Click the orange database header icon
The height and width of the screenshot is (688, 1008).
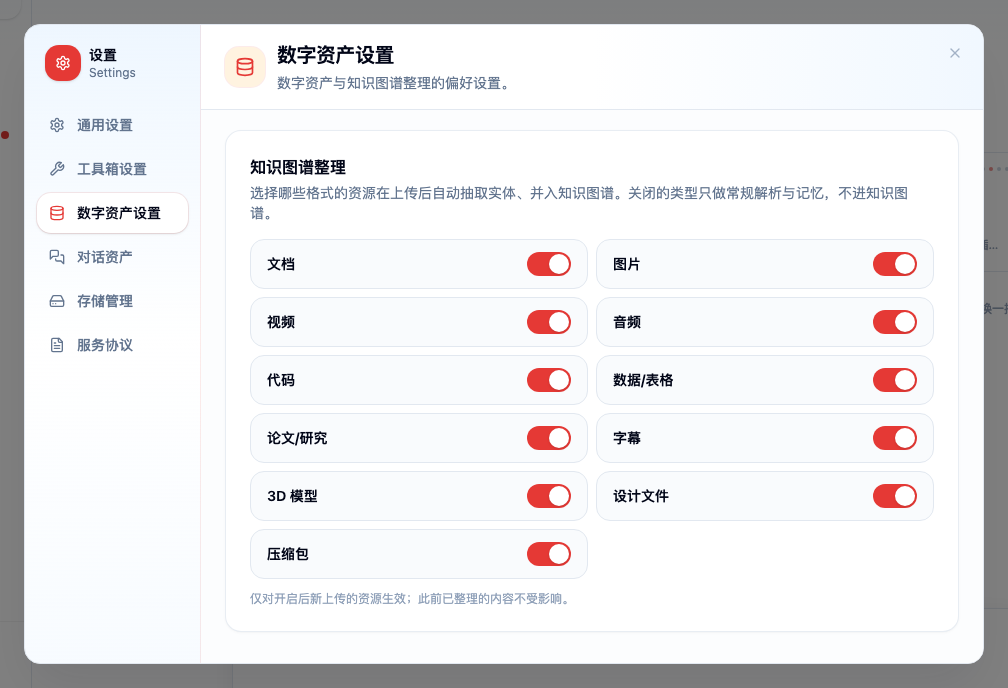pyautogui.click(x=245, y=67)
